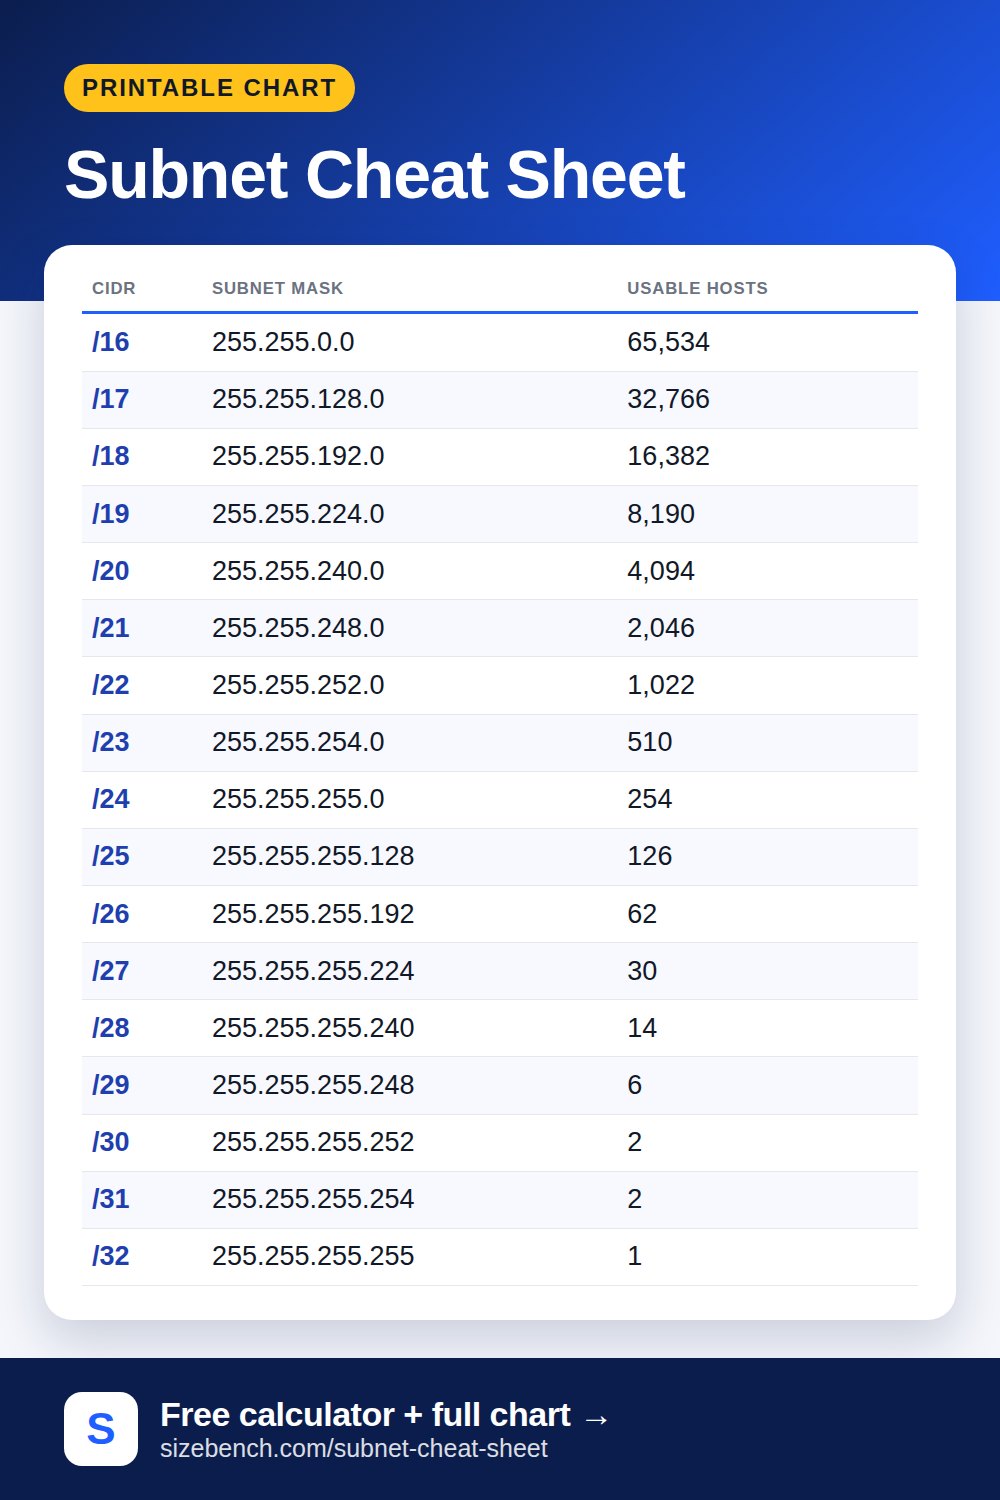1000x1500 pixels.
Task: Select the /18 CIDR cell
Action: pyautogui.click(x=111, y=456)
